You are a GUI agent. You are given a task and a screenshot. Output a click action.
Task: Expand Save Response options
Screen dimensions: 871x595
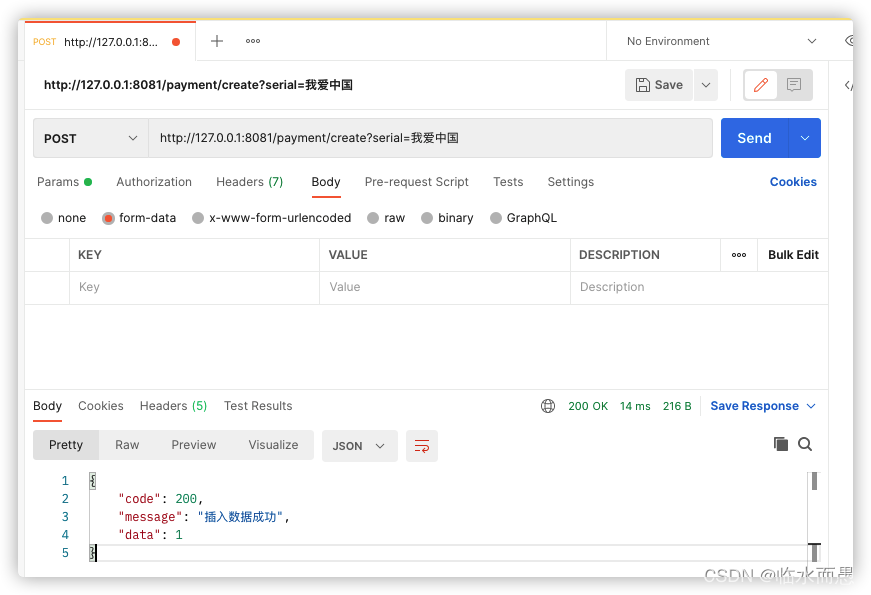(x=812, y=406)
